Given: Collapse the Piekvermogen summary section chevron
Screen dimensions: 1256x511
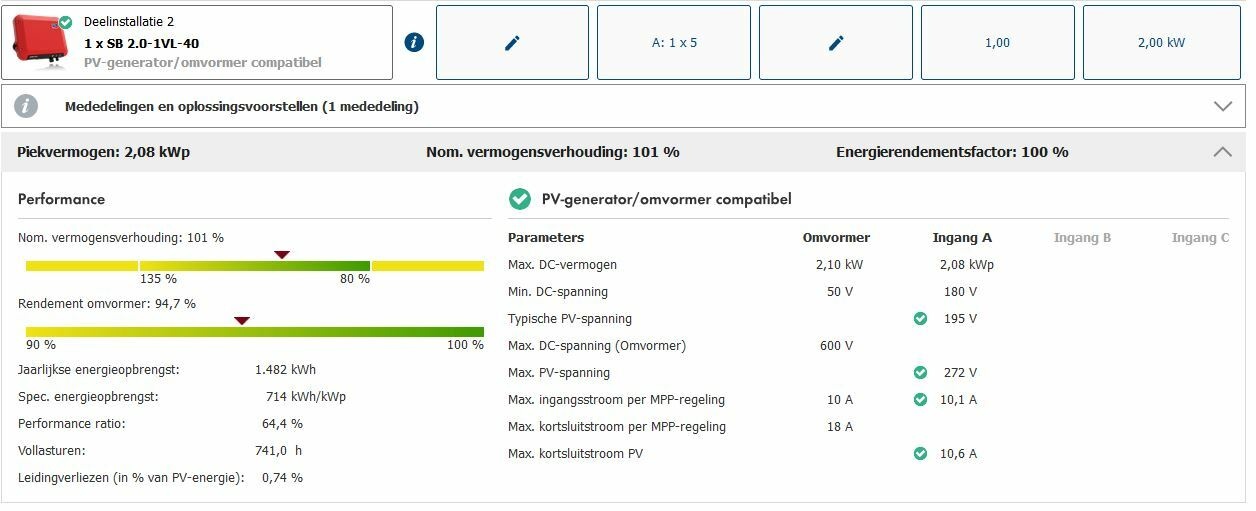Looking at the screenshot, I should 1222,152.
